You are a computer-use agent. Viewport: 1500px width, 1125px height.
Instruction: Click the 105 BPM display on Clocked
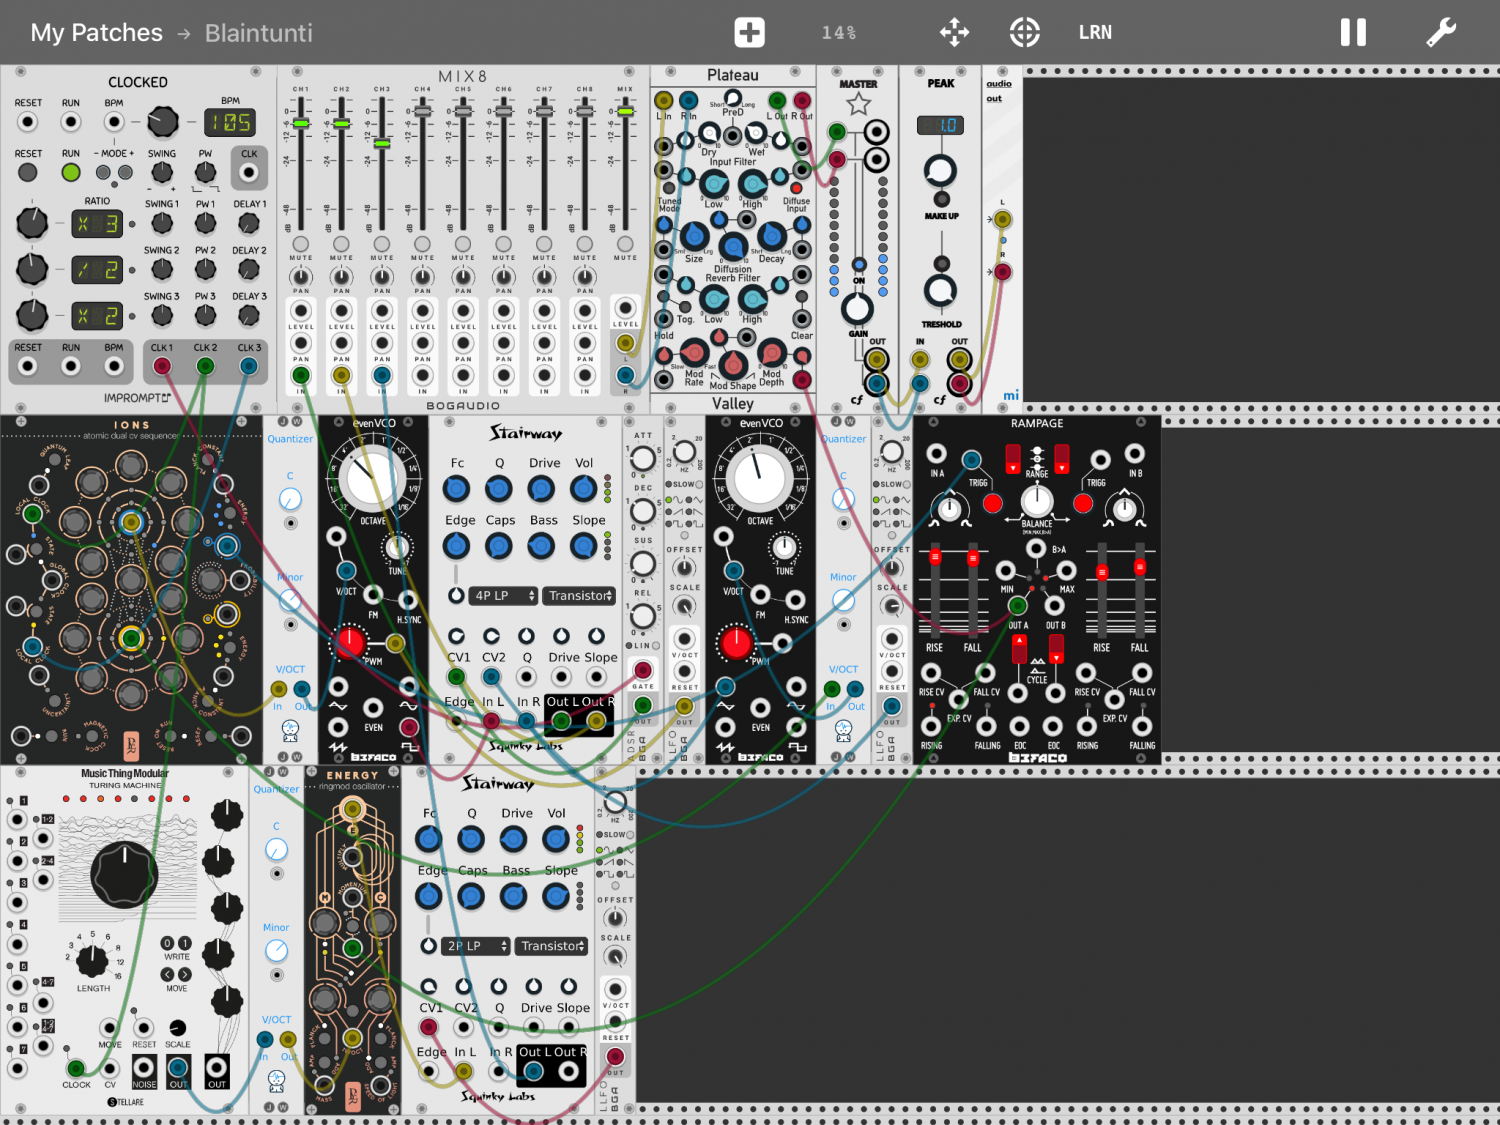(x=230, y=123)
